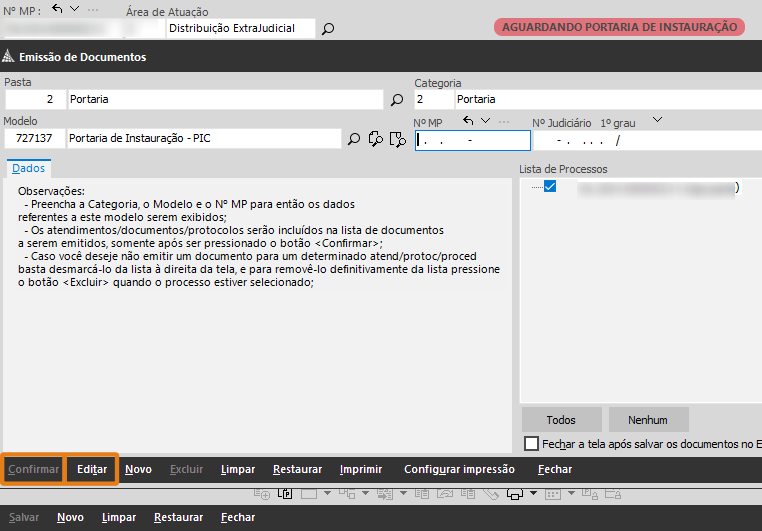762x531 pixels.
Task: Click the clipboard icon left of the curved-arrows icon
Action: tap(422, 494)
